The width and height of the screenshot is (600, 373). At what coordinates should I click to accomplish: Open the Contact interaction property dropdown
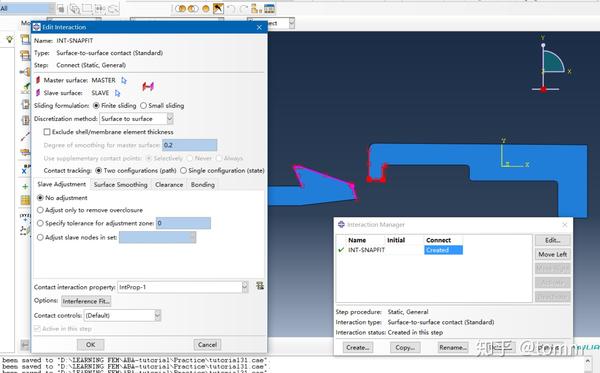click(x=245, y=287)
